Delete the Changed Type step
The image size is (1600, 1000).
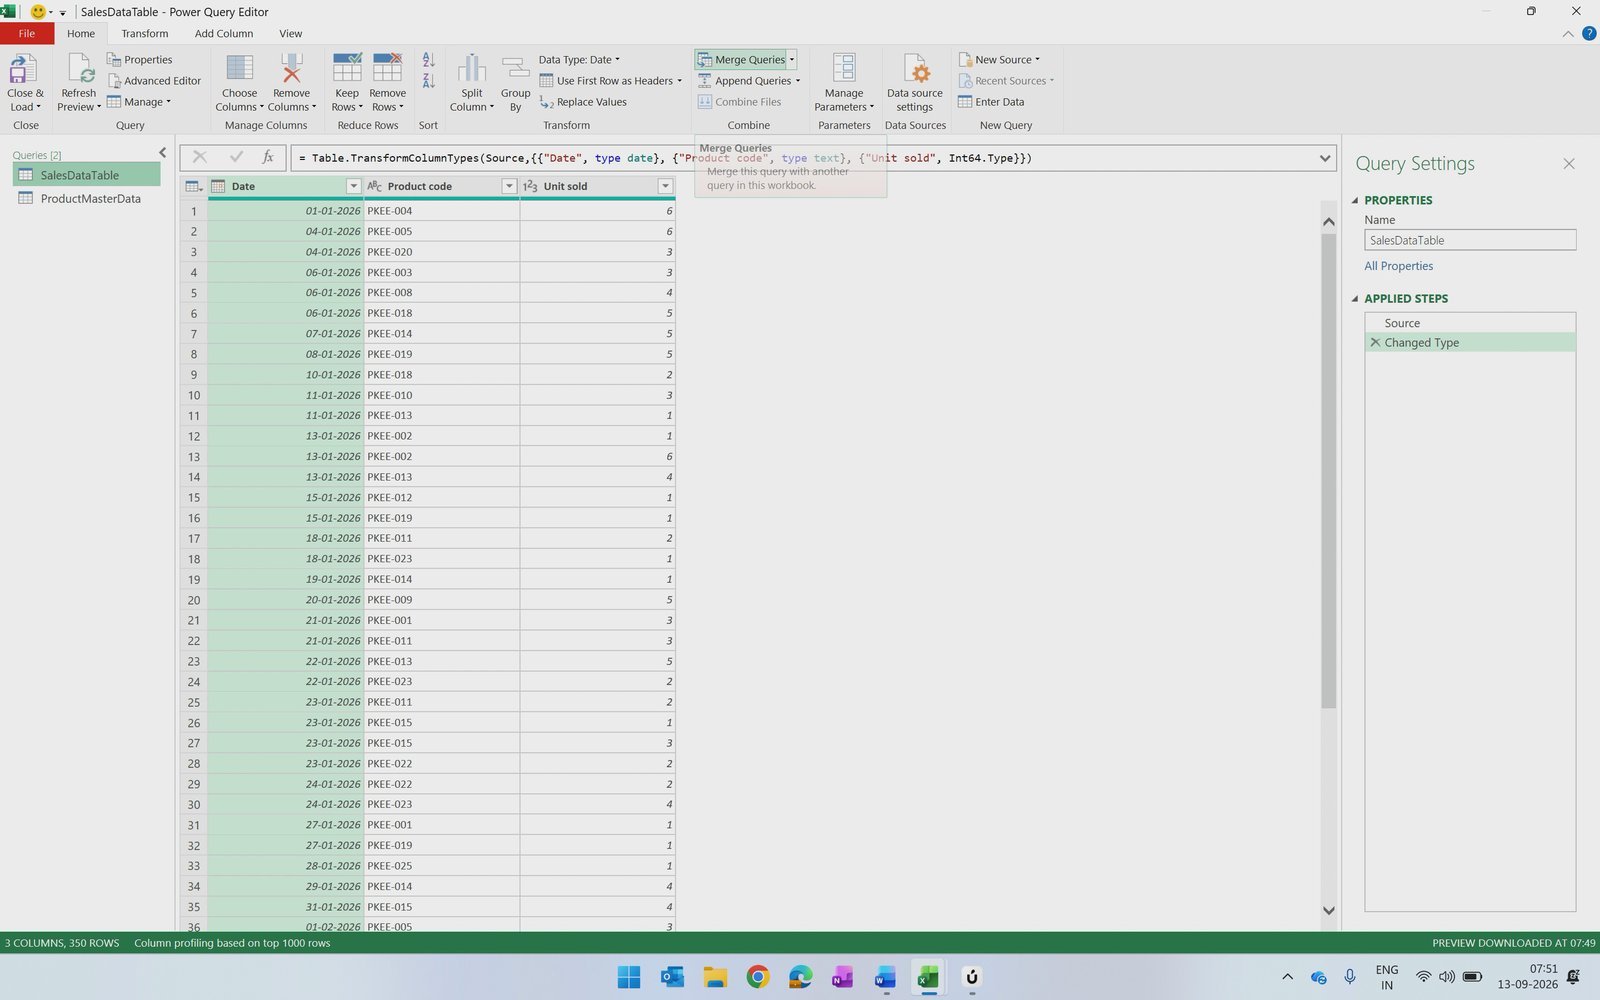click(x=1375, y=343)
